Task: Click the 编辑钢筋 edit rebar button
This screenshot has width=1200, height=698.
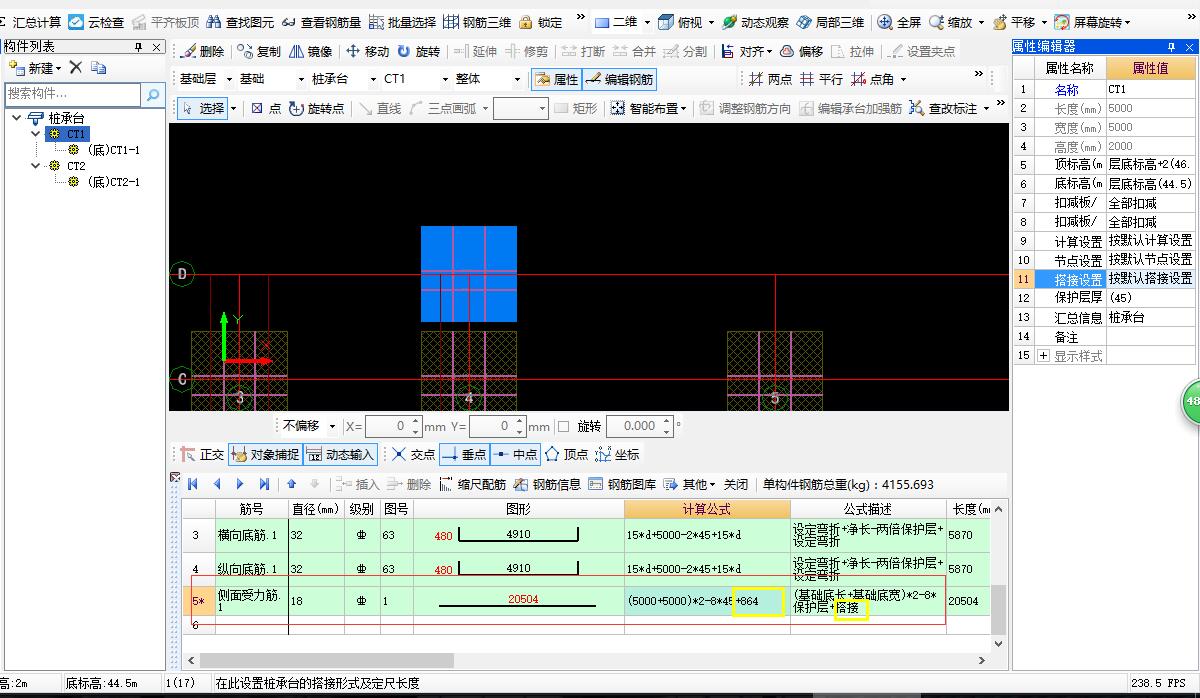Action: tap(620, 80)
